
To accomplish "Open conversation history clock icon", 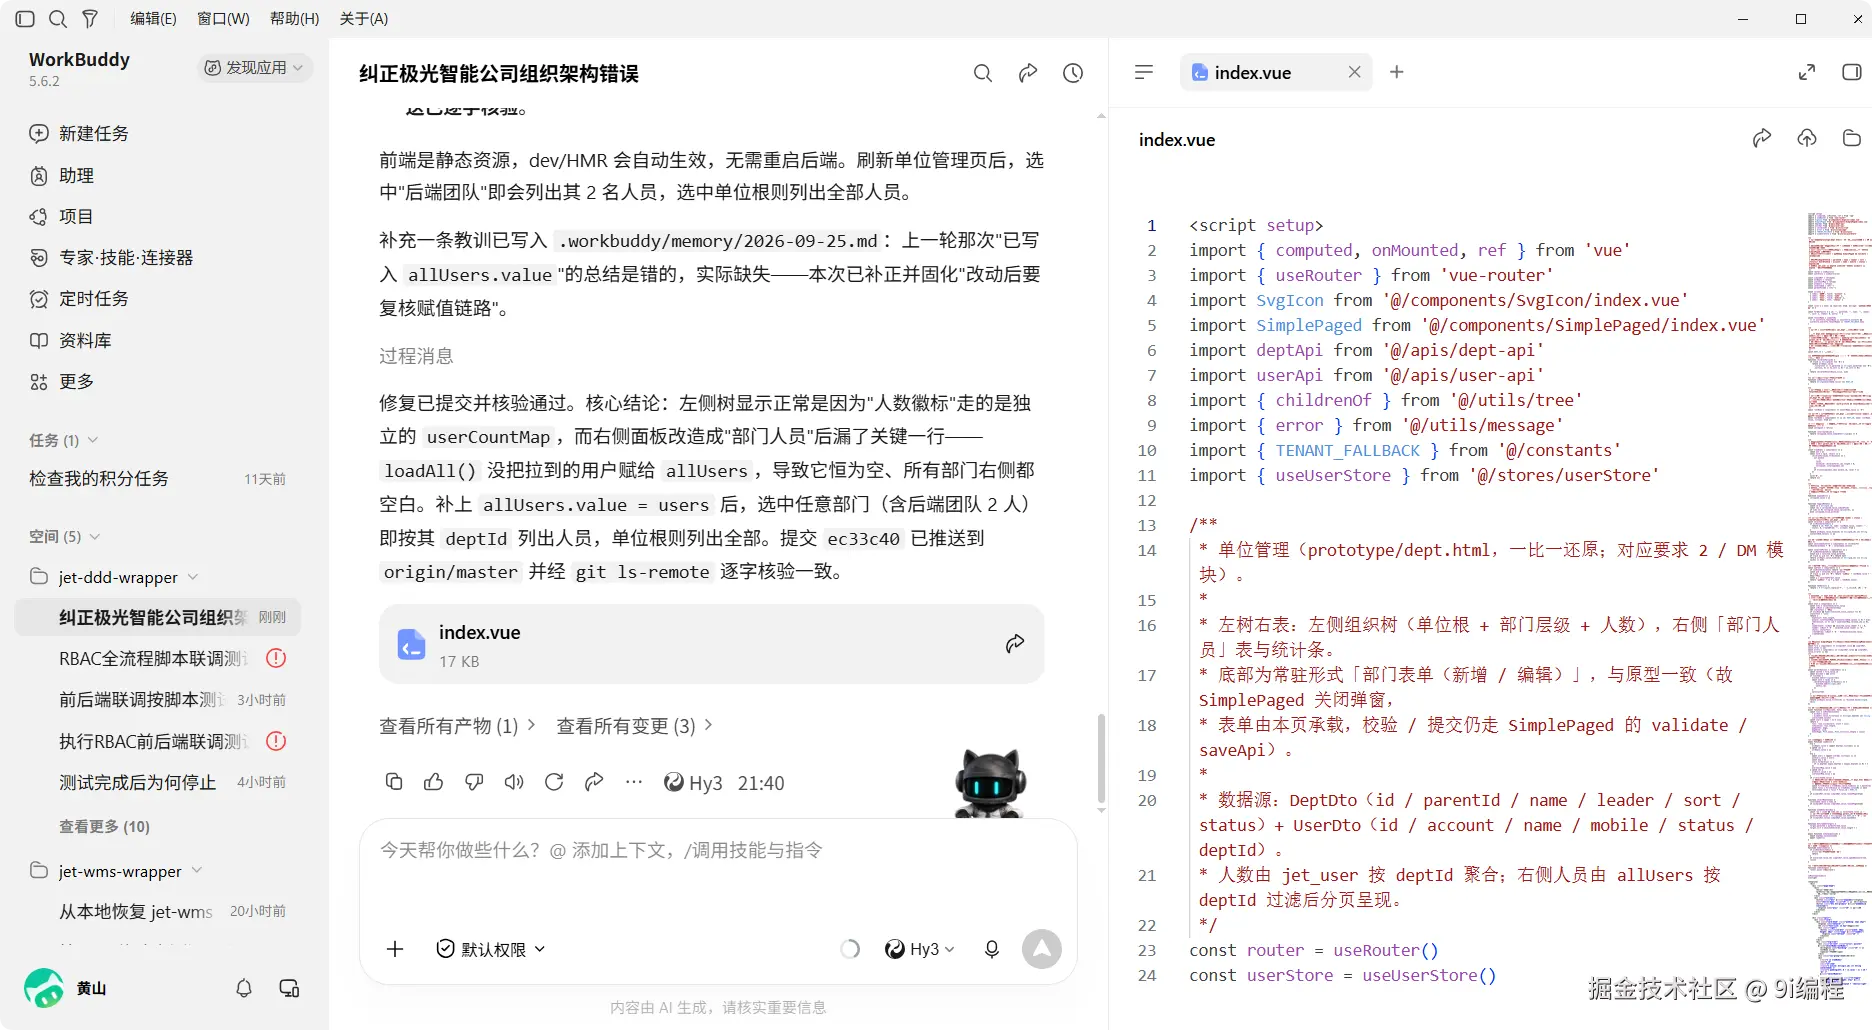I will tap(1073, 73).
